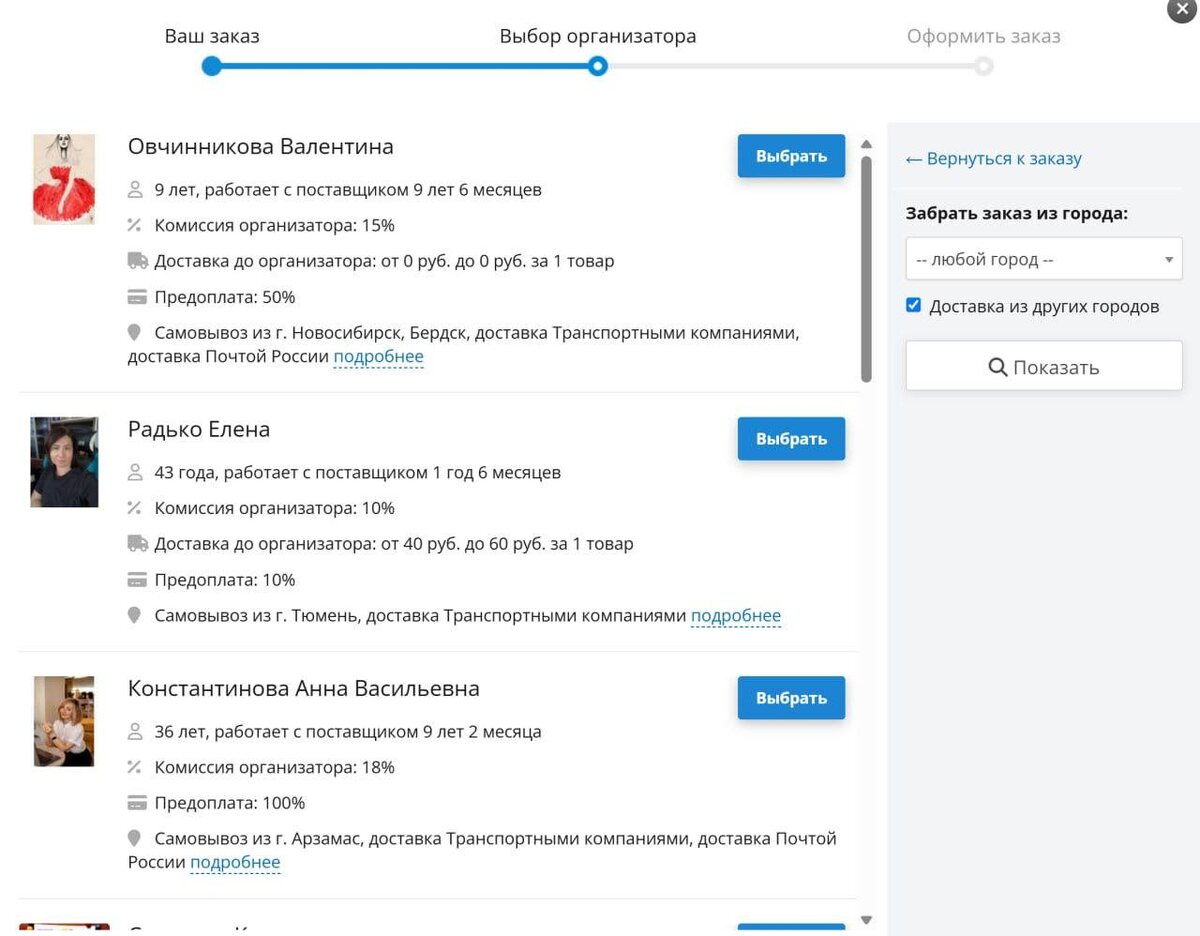Choose Константинова Анна Васильевна with Выбрать
The height and width of the screenshot is (936, 1200).
(x=791, y=698)
